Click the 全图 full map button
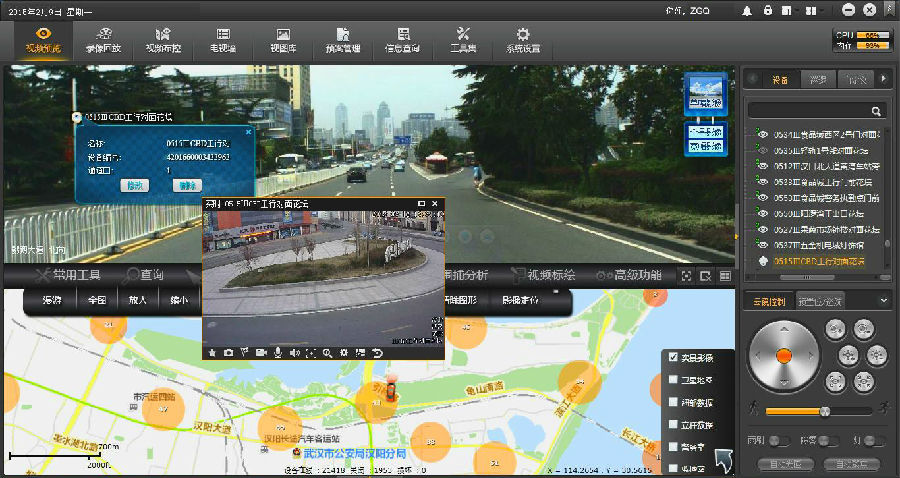The width and height of the screenshot is (900, 478). (x=97, y=300)
